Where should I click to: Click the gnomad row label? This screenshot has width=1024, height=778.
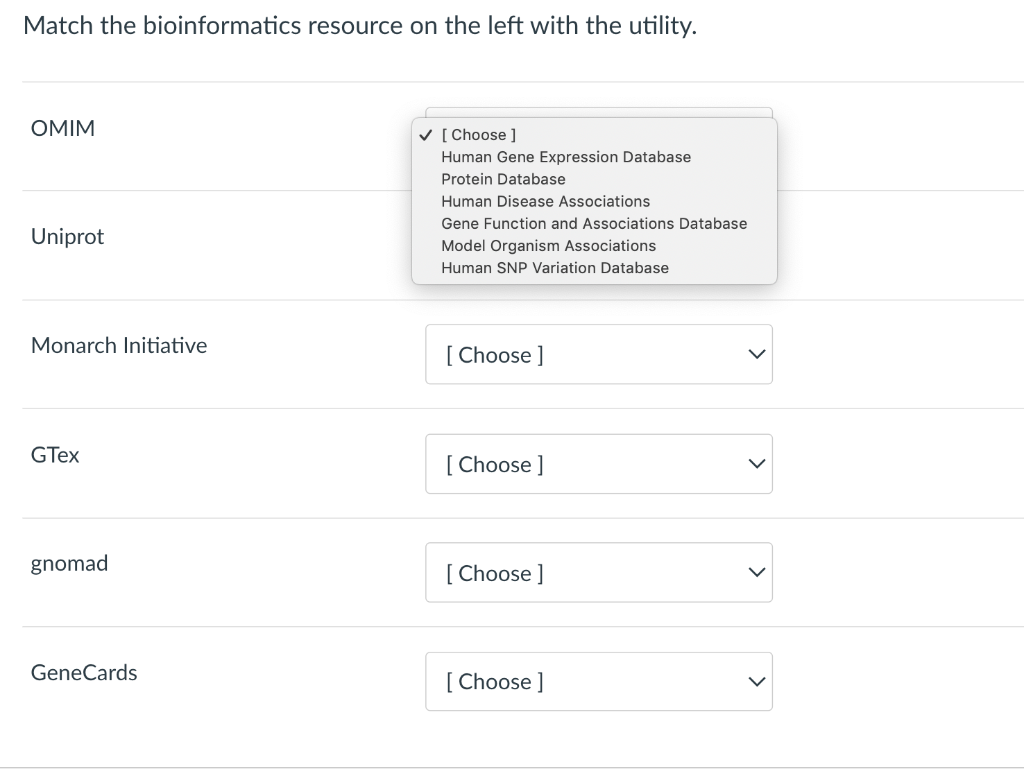tap(69, 563)
